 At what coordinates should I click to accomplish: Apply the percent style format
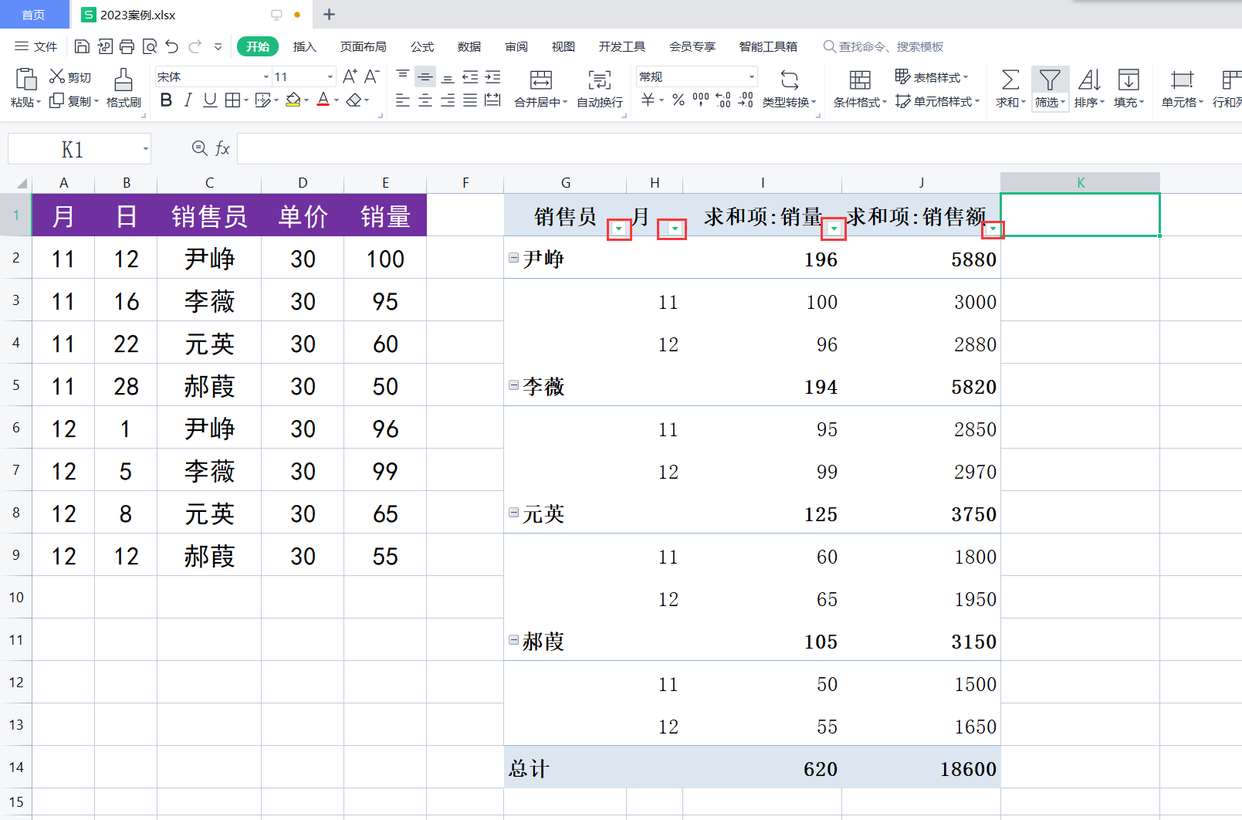coord(678,100)
